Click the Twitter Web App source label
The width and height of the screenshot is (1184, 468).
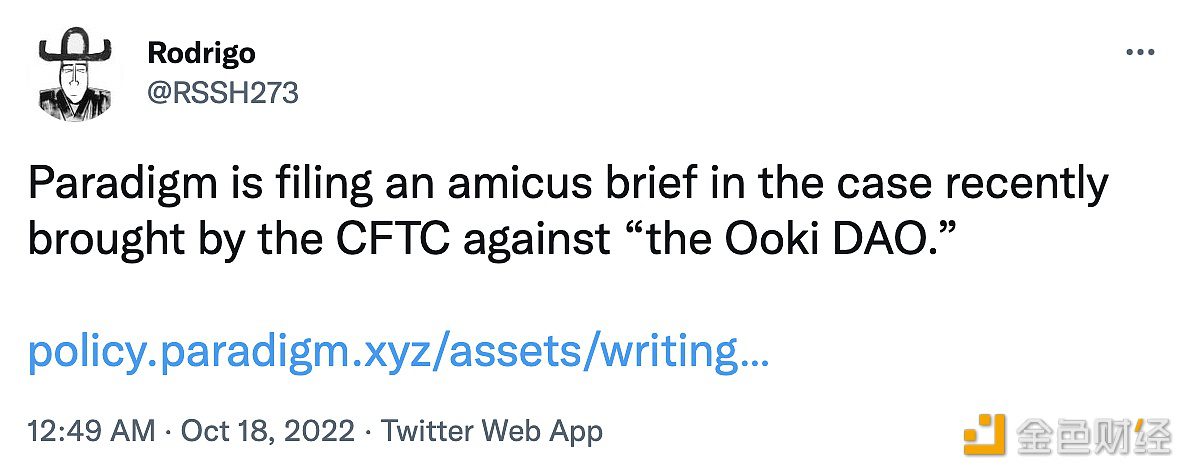point(492,432)
